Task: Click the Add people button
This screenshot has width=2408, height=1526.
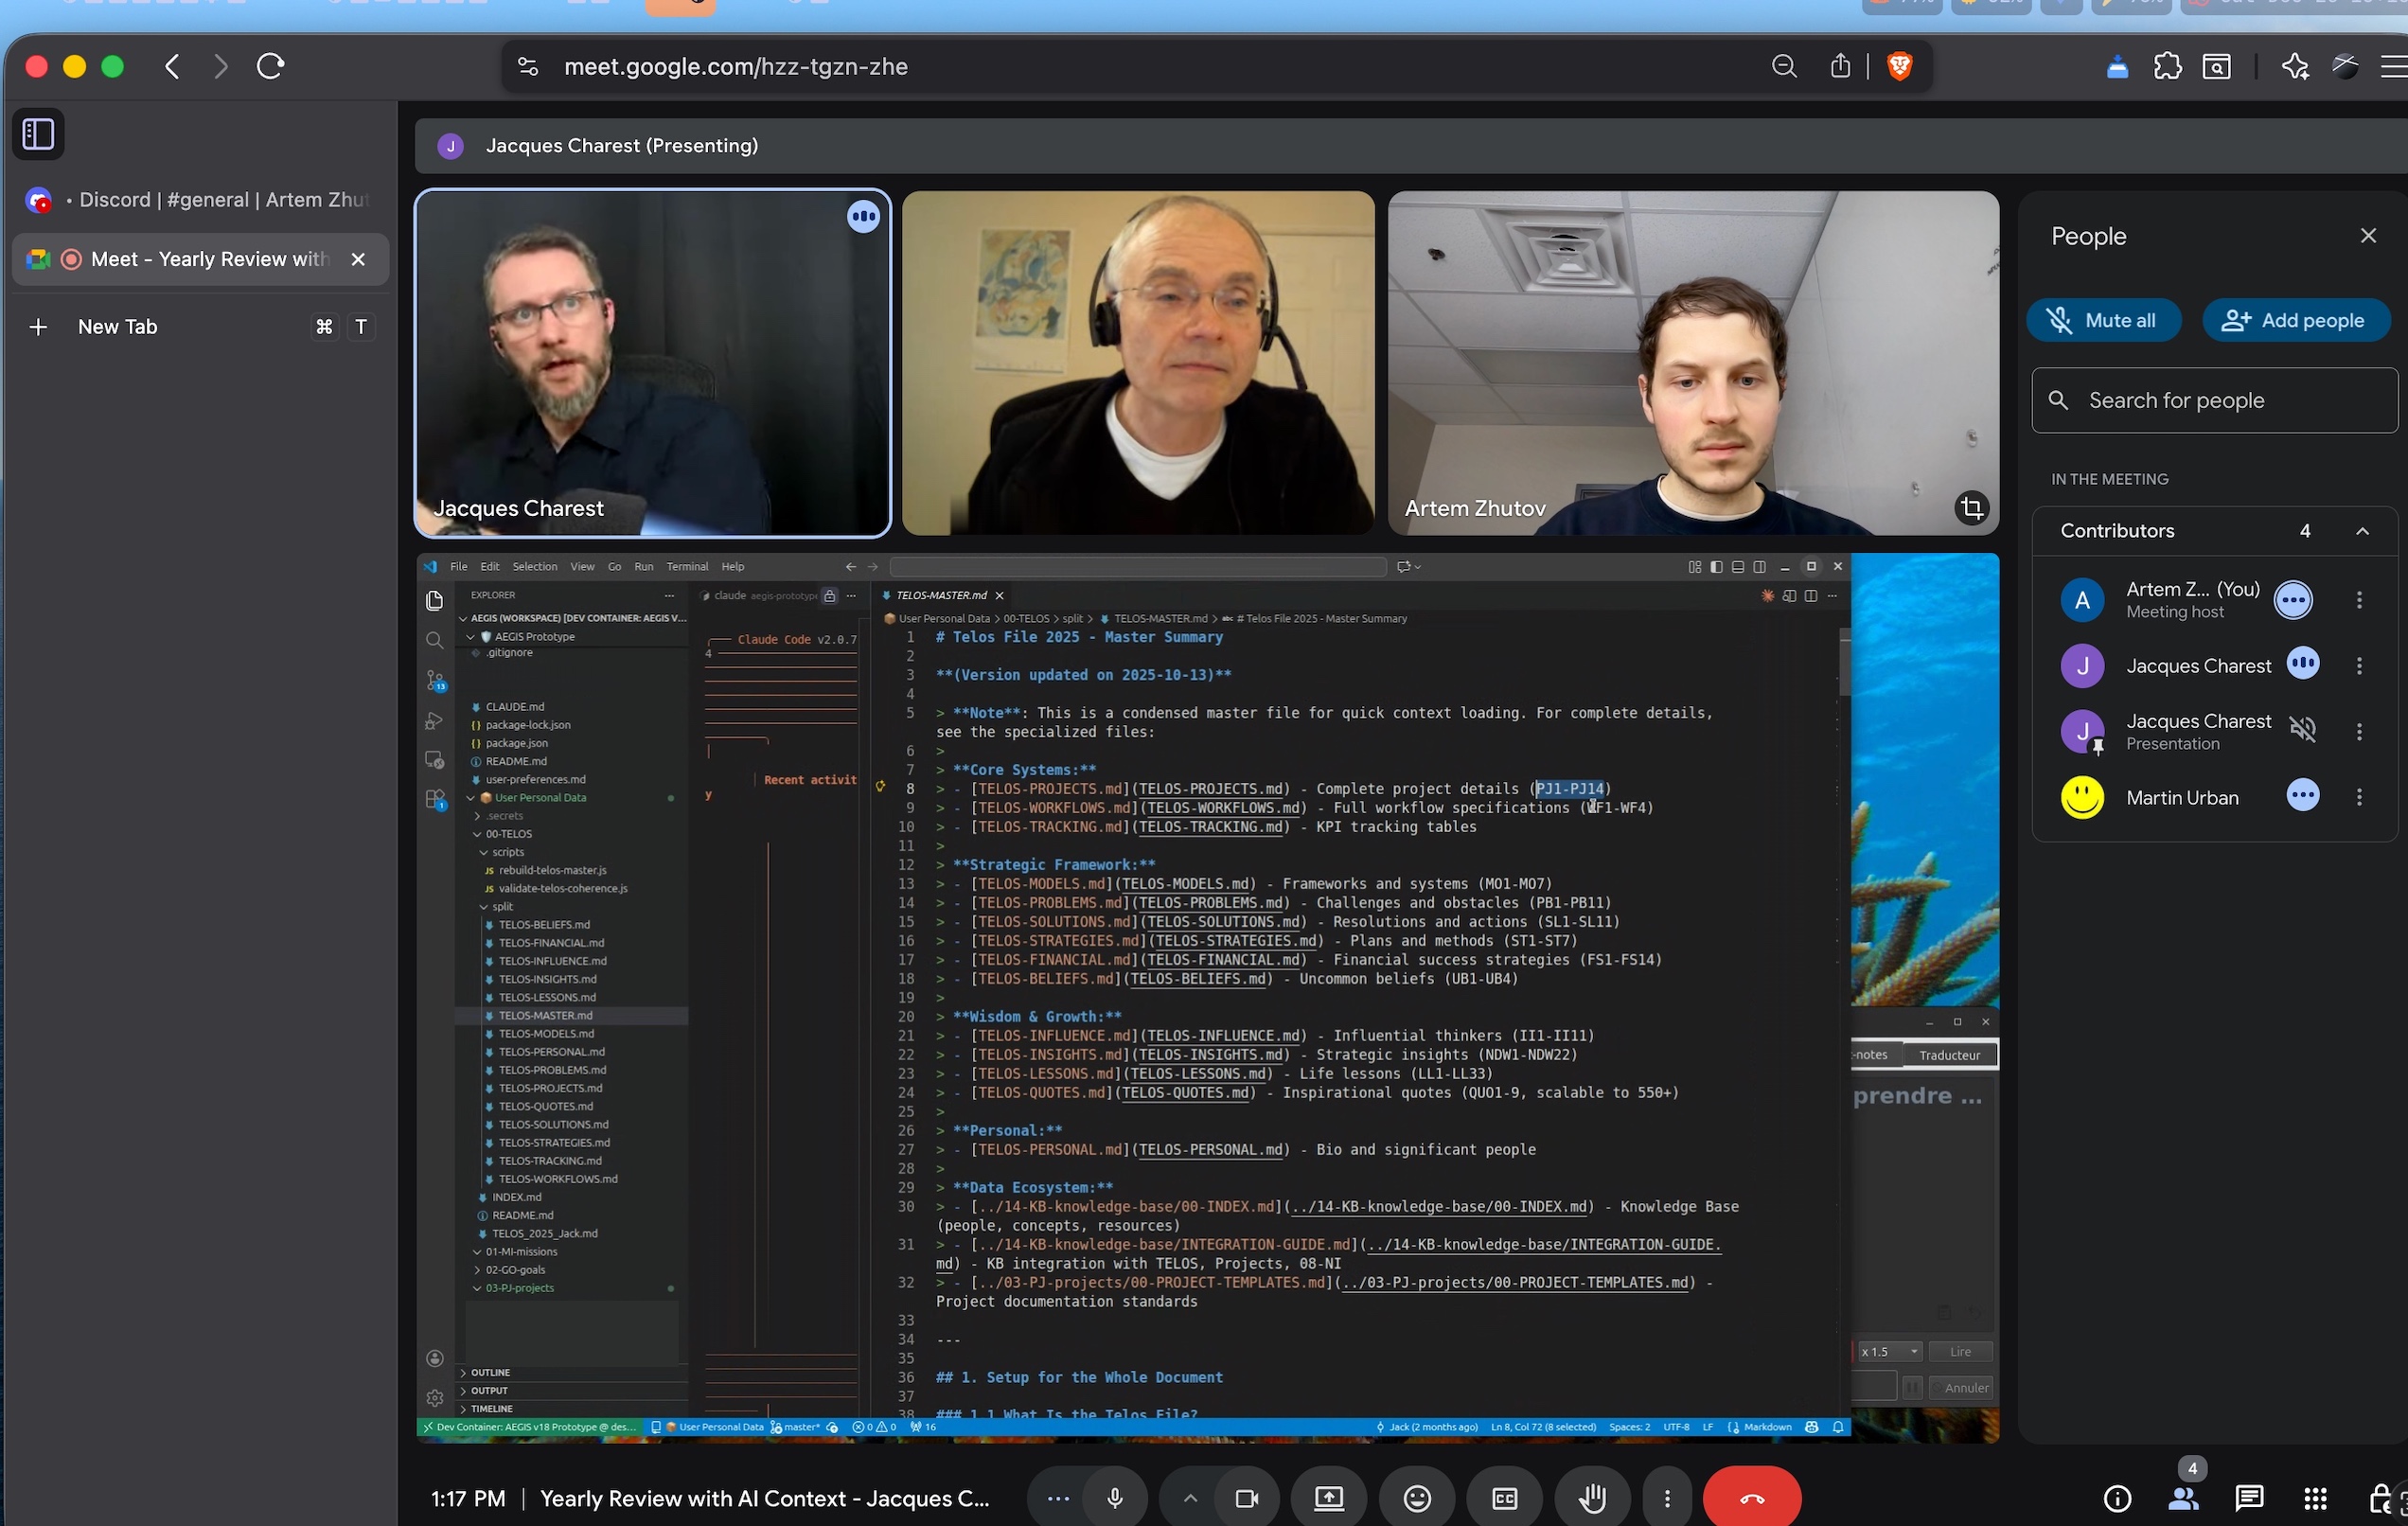Action: 2296,320
